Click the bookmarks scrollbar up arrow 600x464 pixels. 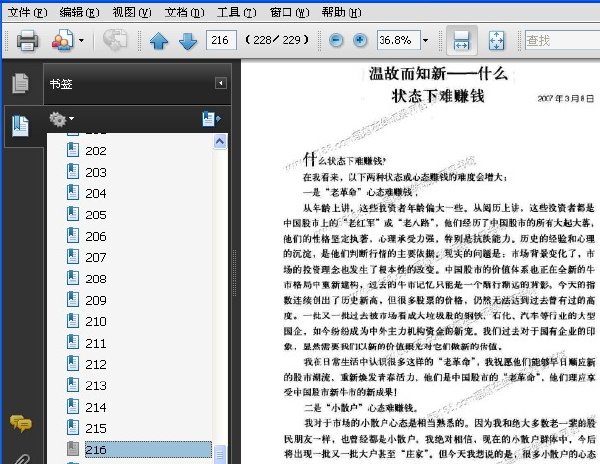[x=220, y=142]
